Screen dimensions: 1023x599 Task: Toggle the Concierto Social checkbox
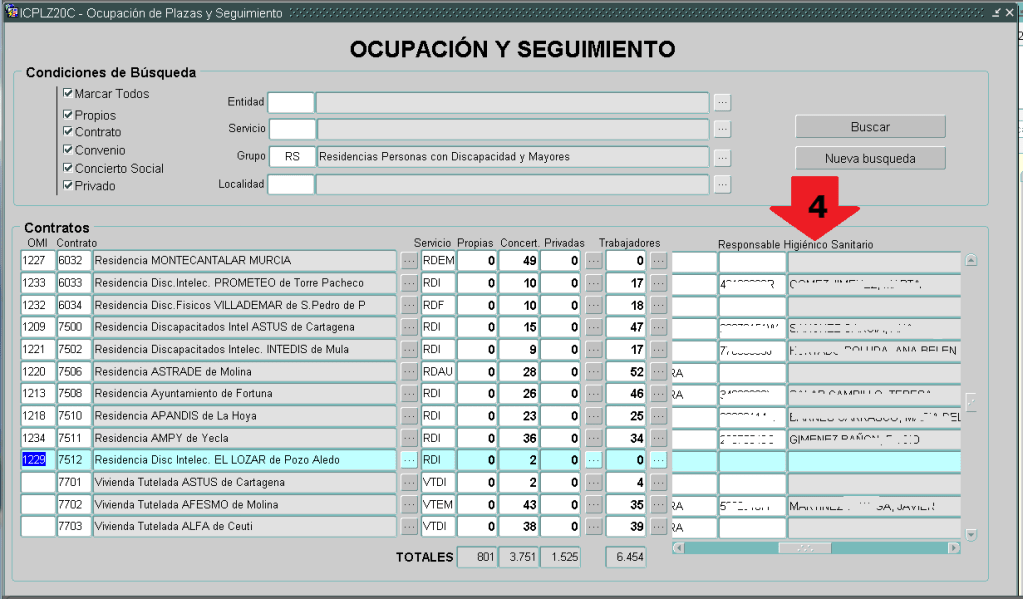tap(68, 168)
